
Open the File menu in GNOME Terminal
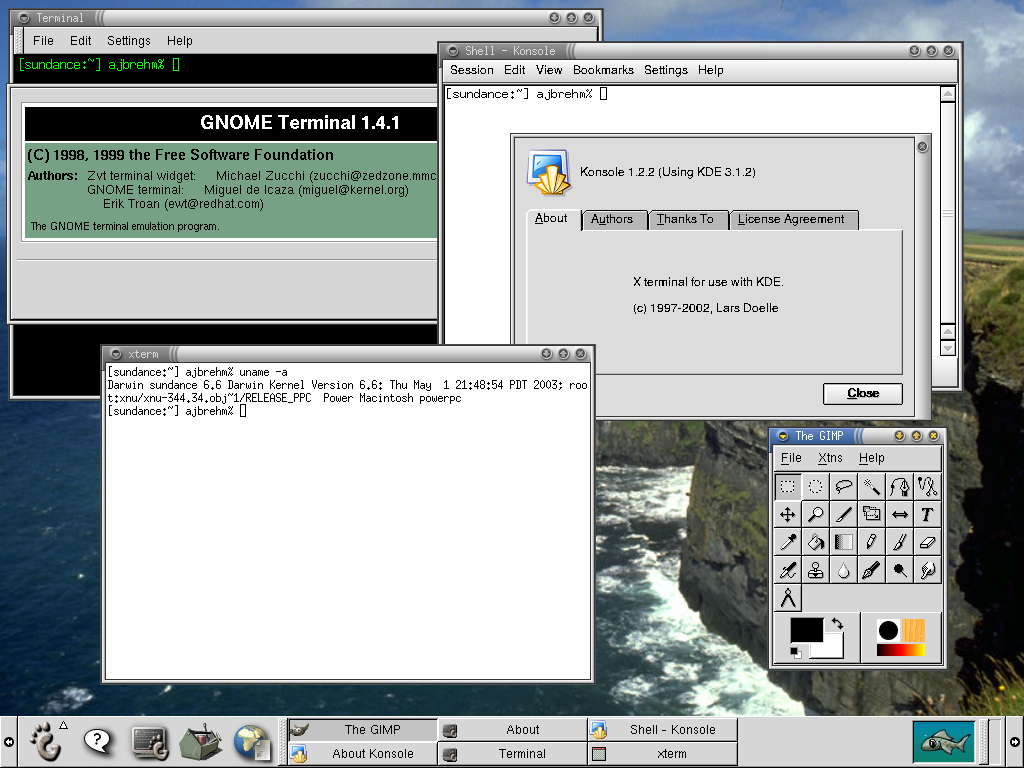tap(43, 40)
